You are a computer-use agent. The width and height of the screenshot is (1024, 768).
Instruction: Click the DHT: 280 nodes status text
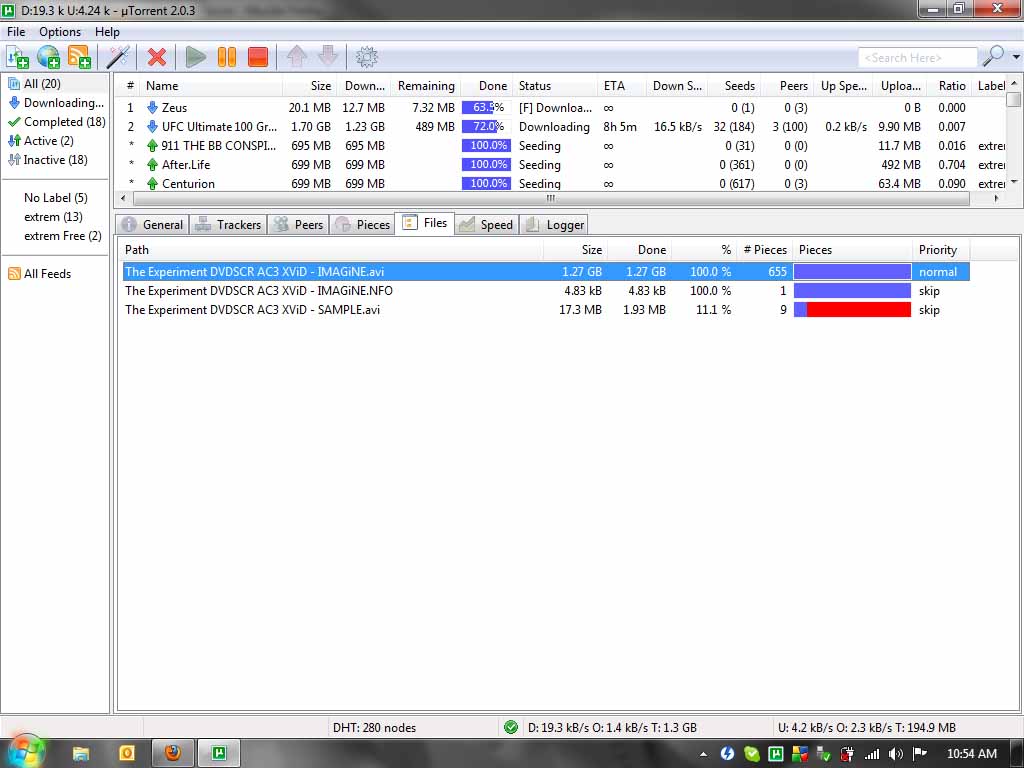(x=374, y=728)
